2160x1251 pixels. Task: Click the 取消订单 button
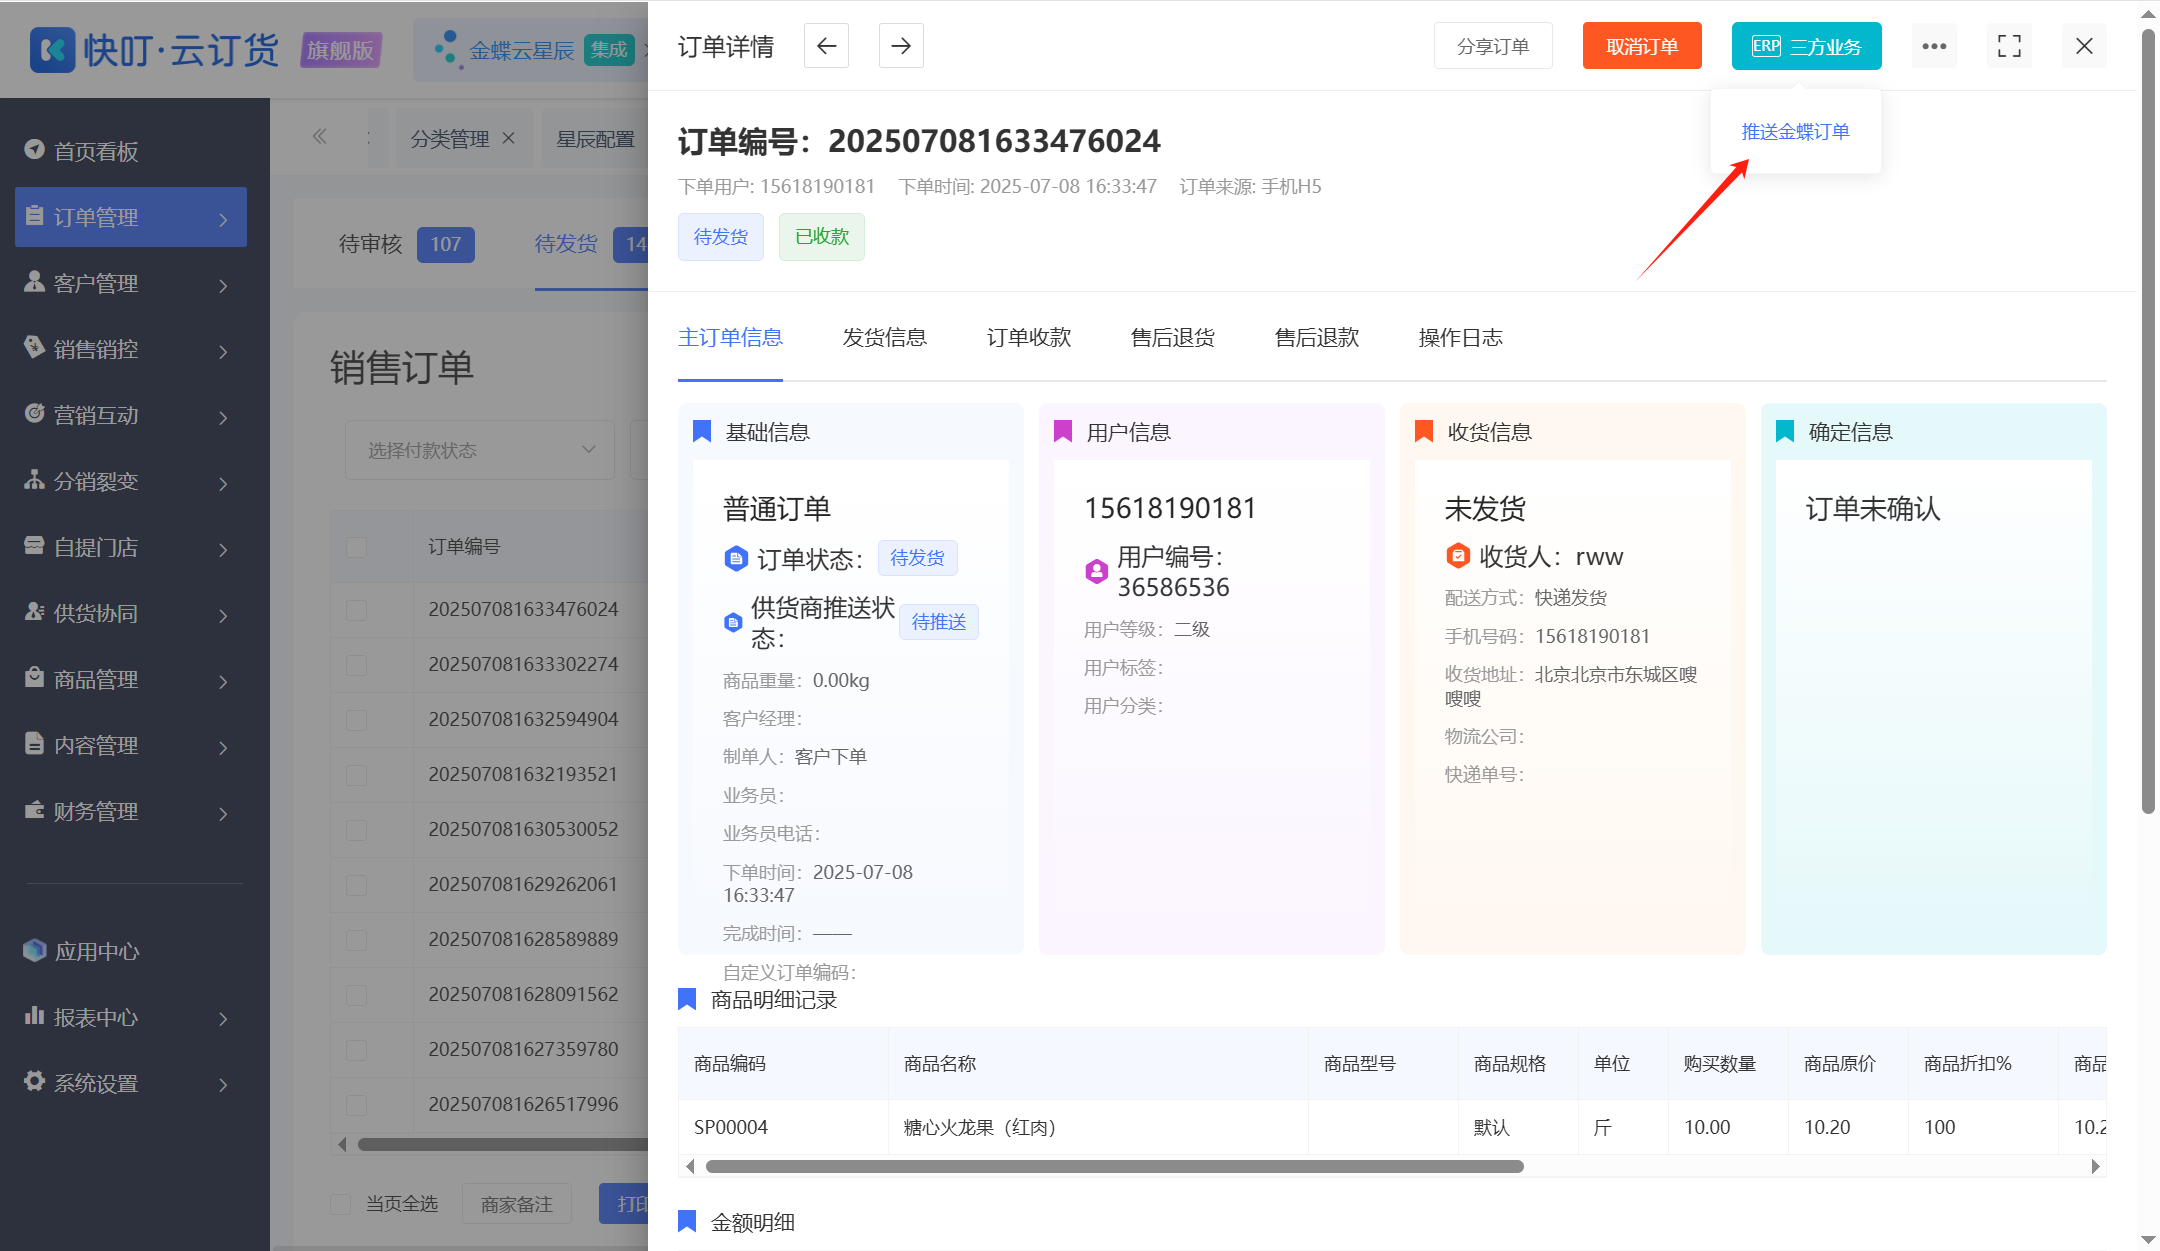pyautogui.click(x=1642, y=46)
